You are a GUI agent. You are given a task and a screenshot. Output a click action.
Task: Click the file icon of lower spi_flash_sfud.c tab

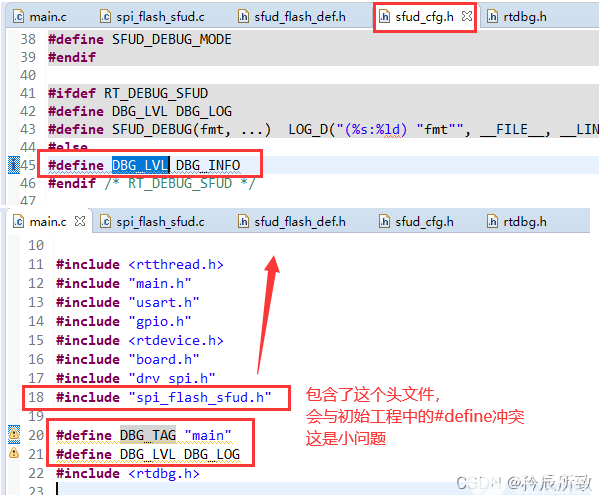[x=105, y=222]
